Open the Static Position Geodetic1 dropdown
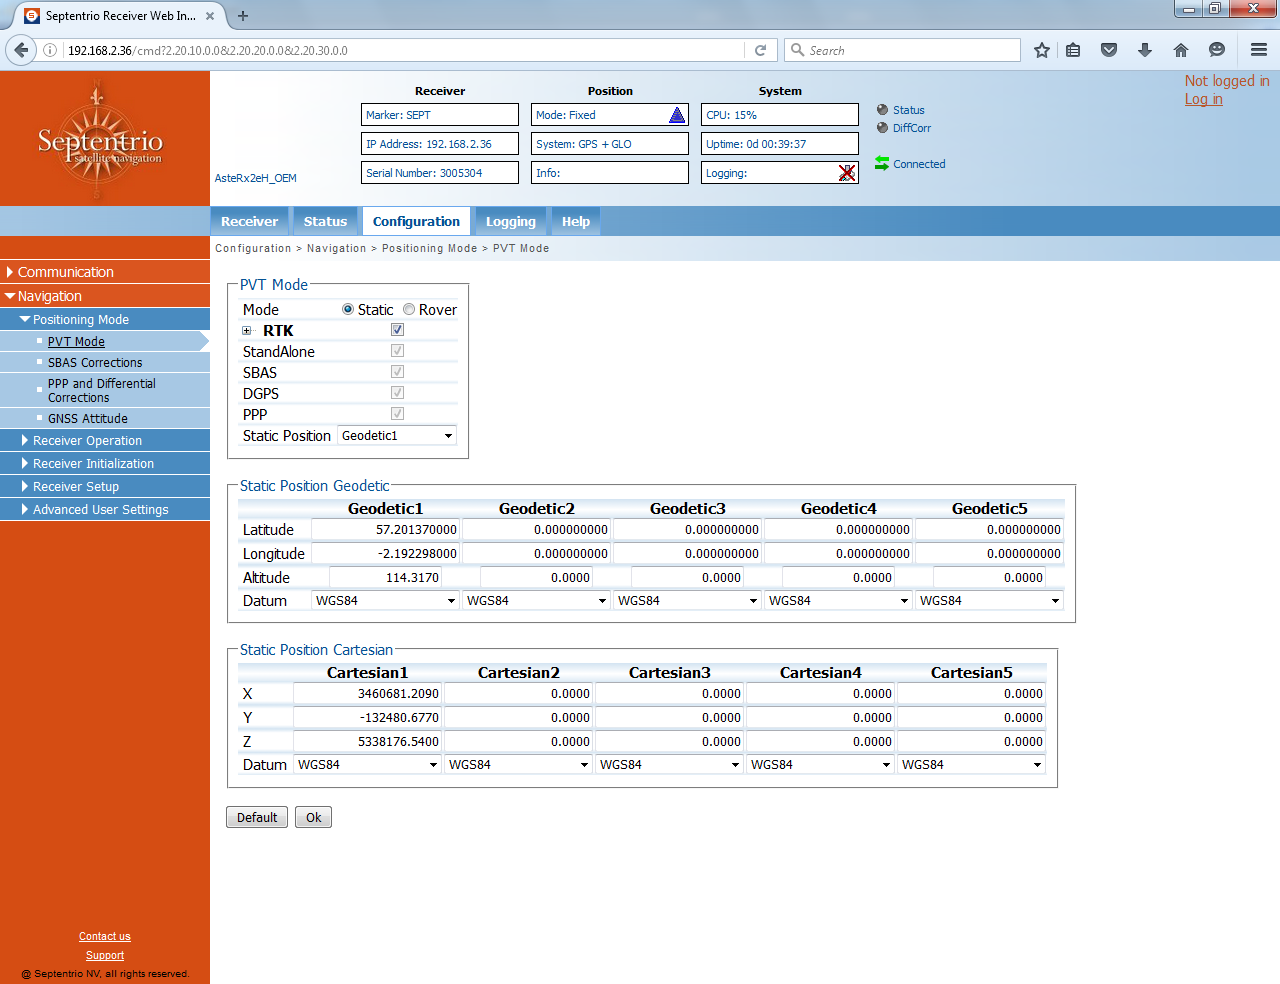 (397, 436)
